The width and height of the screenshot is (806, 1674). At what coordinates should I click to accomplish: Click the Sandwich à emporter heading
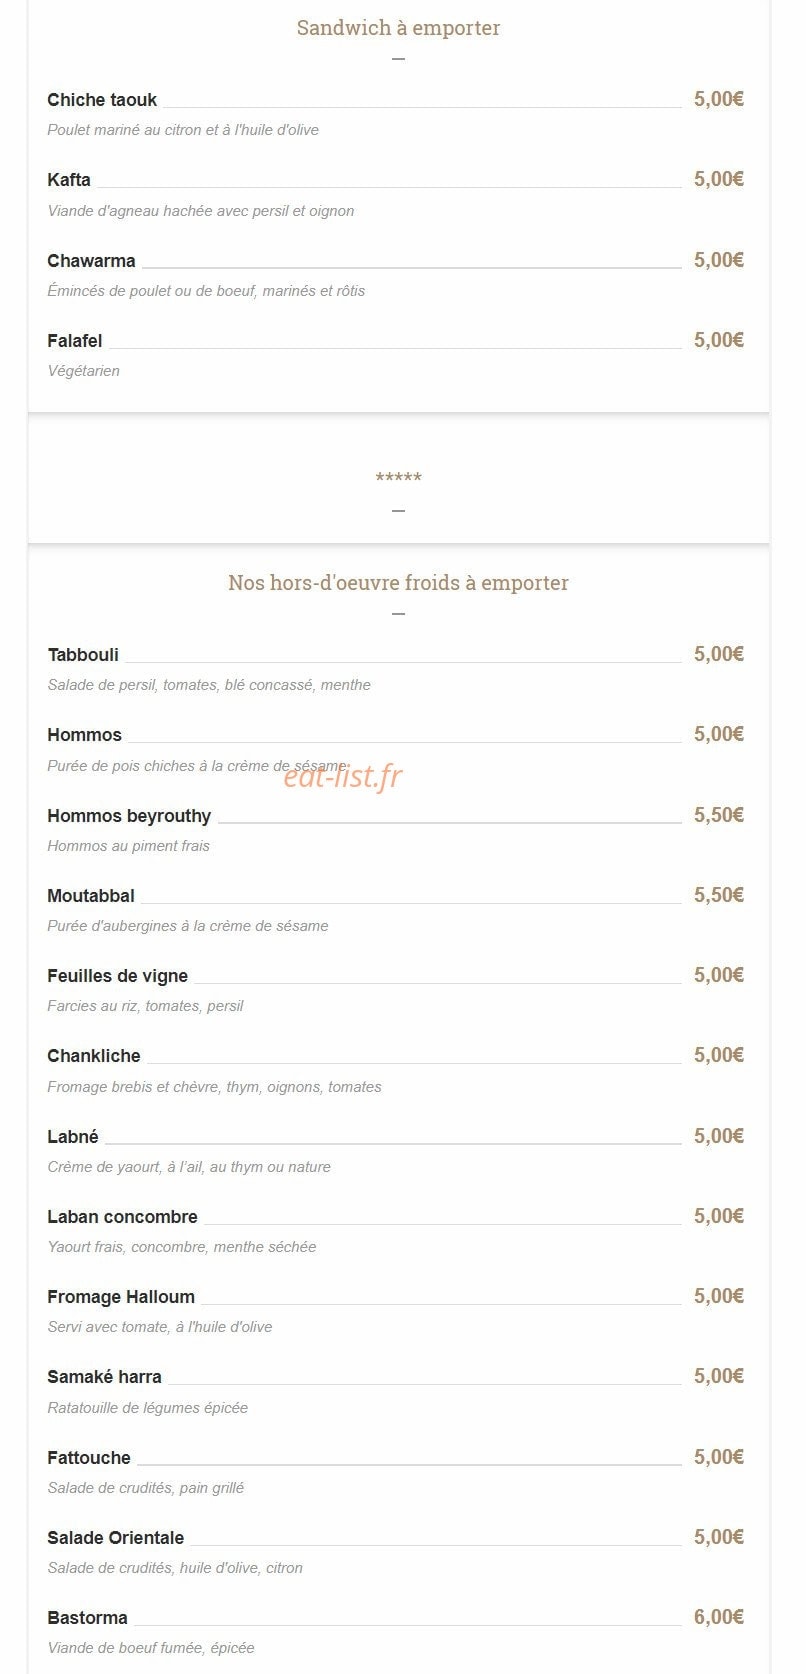(398, 28)
